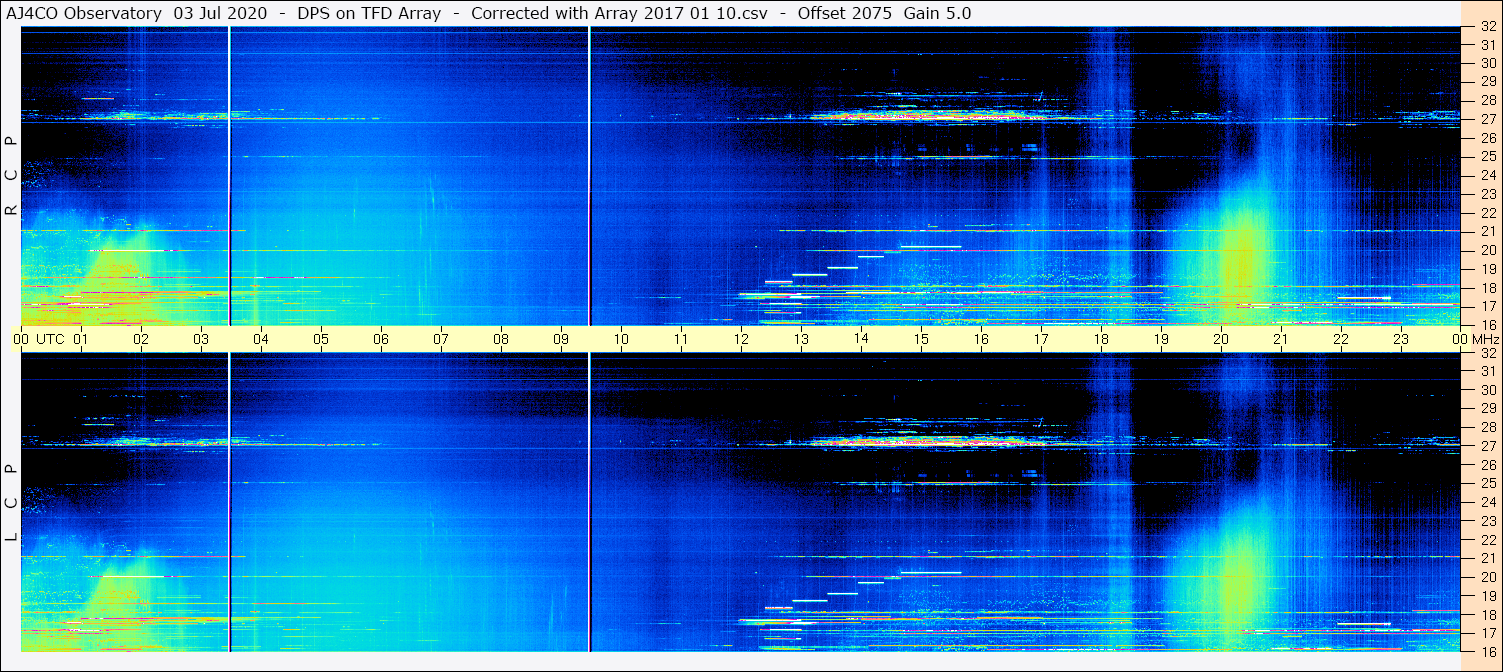Select the 16 hour label on time axis

pos(981,339)
